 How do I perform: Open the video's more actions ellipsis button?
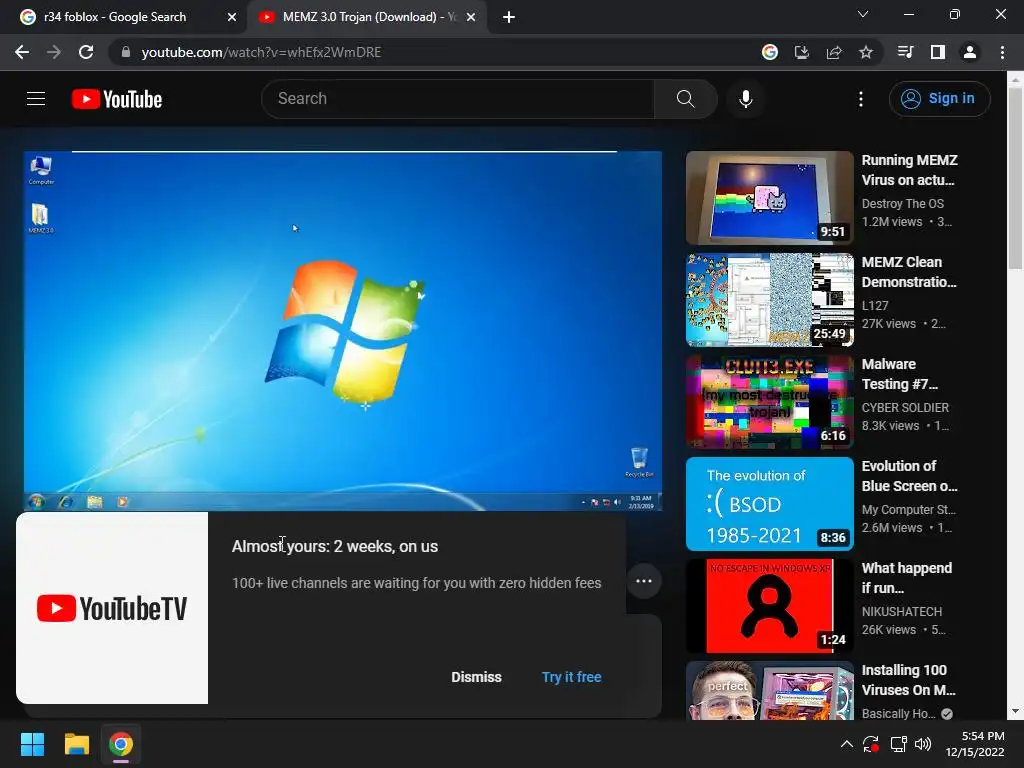[644, 581]
